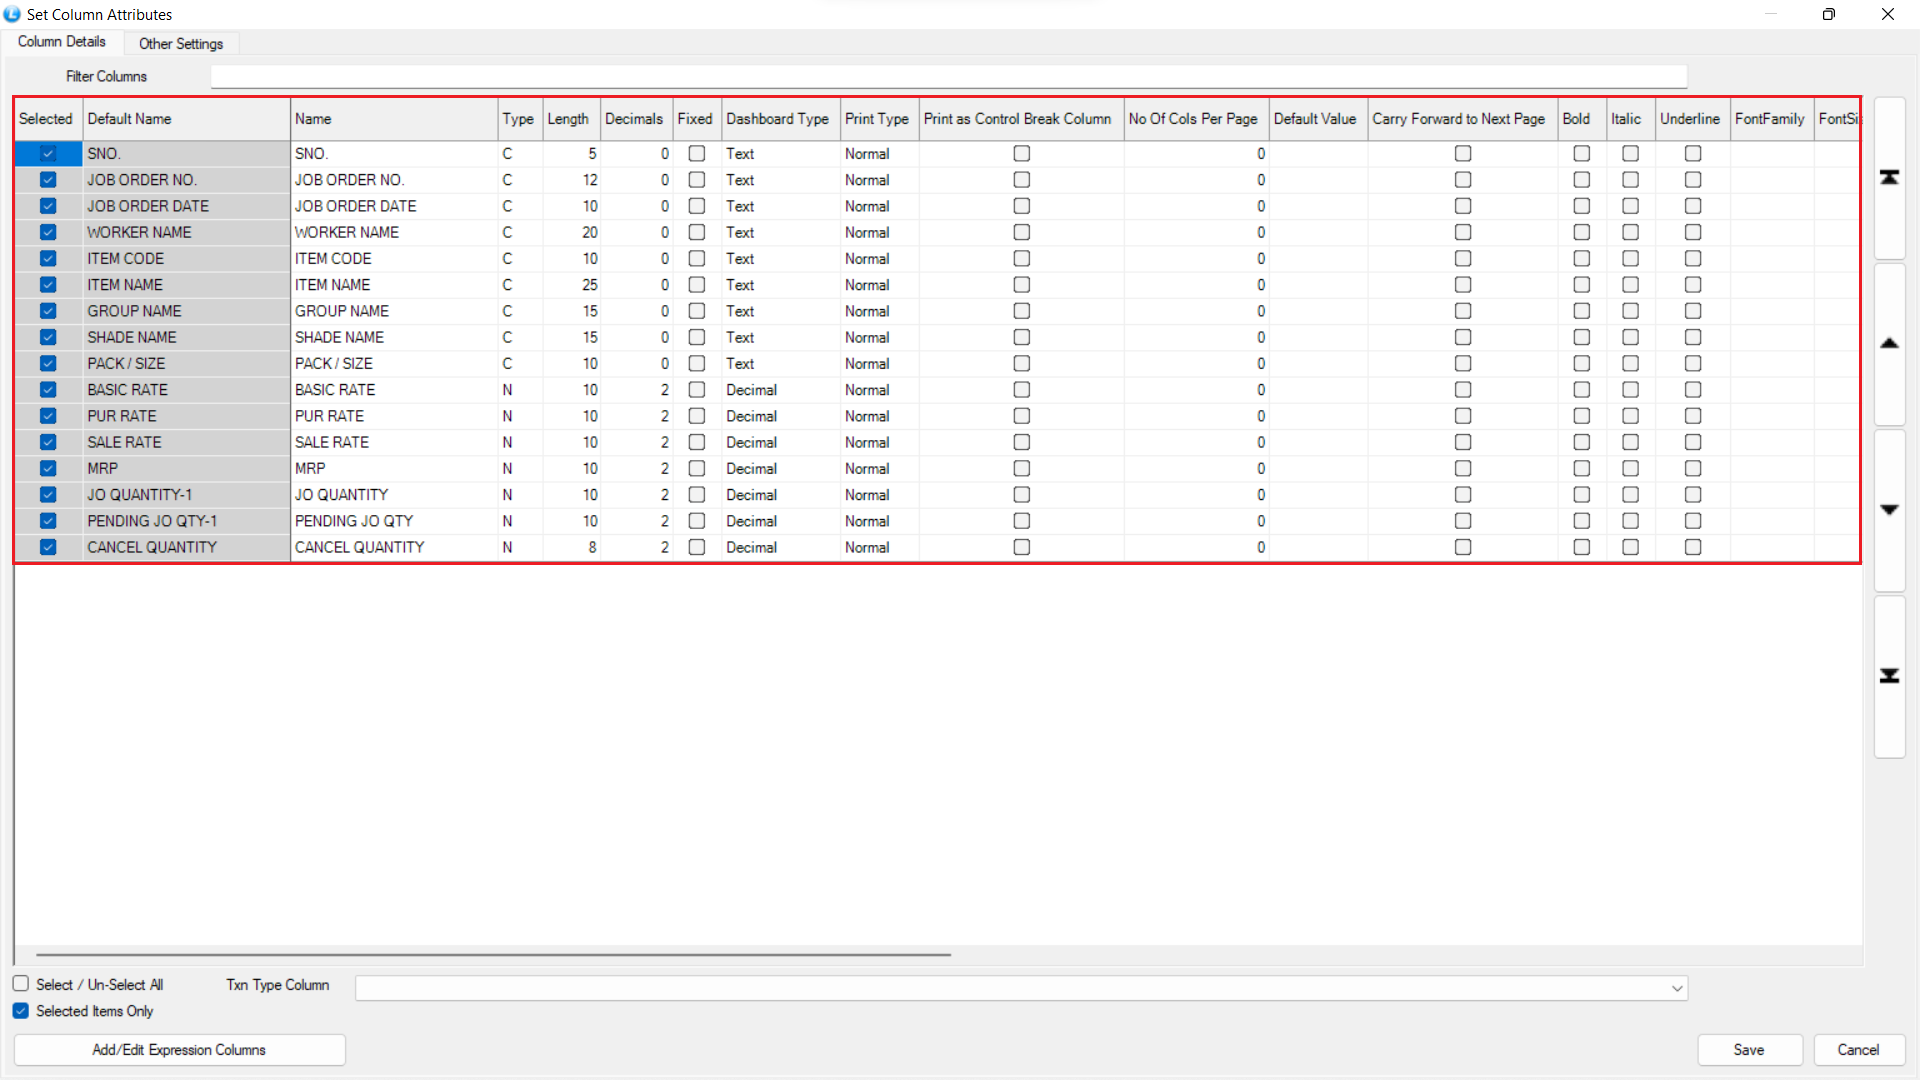
Task: Click Dashboard Type cell of BASIC RATE
Action: (780, 390)
